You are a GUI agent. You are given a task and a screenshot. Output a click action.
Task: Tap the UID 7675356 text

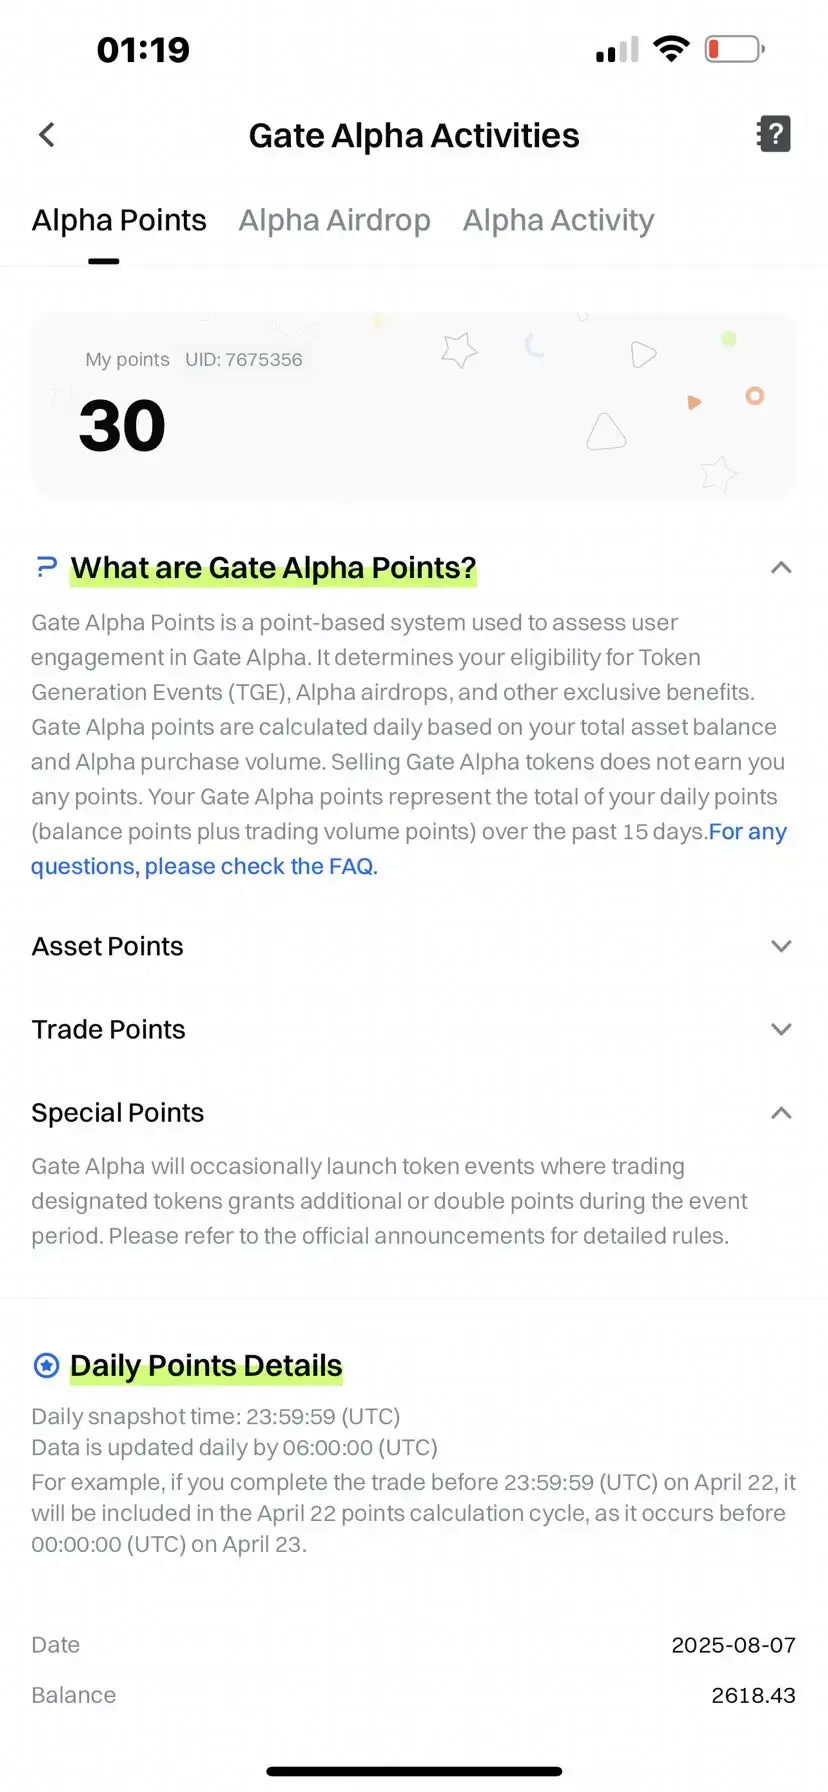243,360
